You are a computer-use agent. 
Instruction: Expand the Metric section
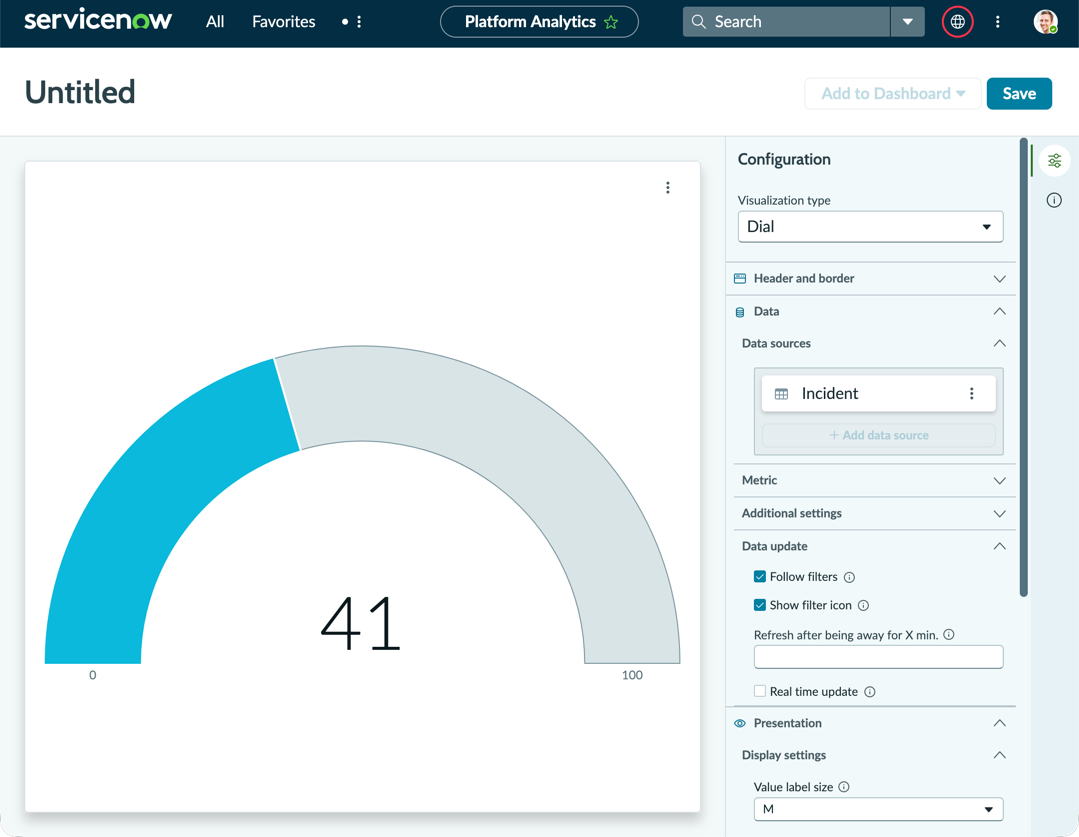coord(875,480)
